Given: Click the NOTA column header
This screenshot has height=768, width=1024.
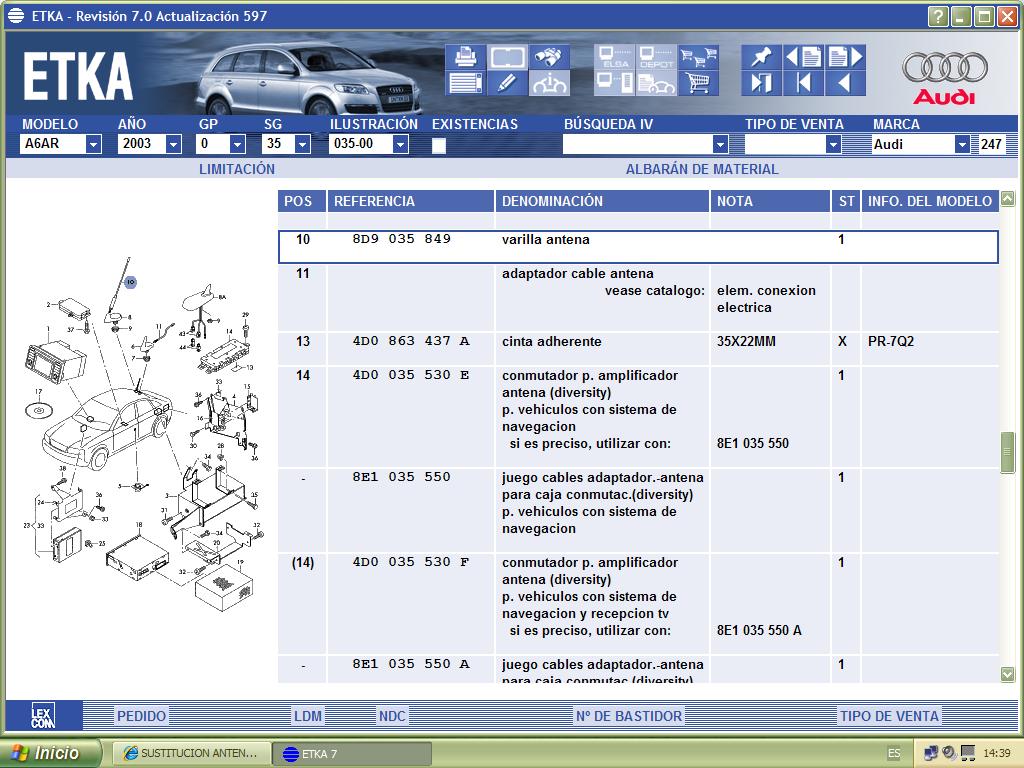Looking at the screenshot, I should coord(771,201).
